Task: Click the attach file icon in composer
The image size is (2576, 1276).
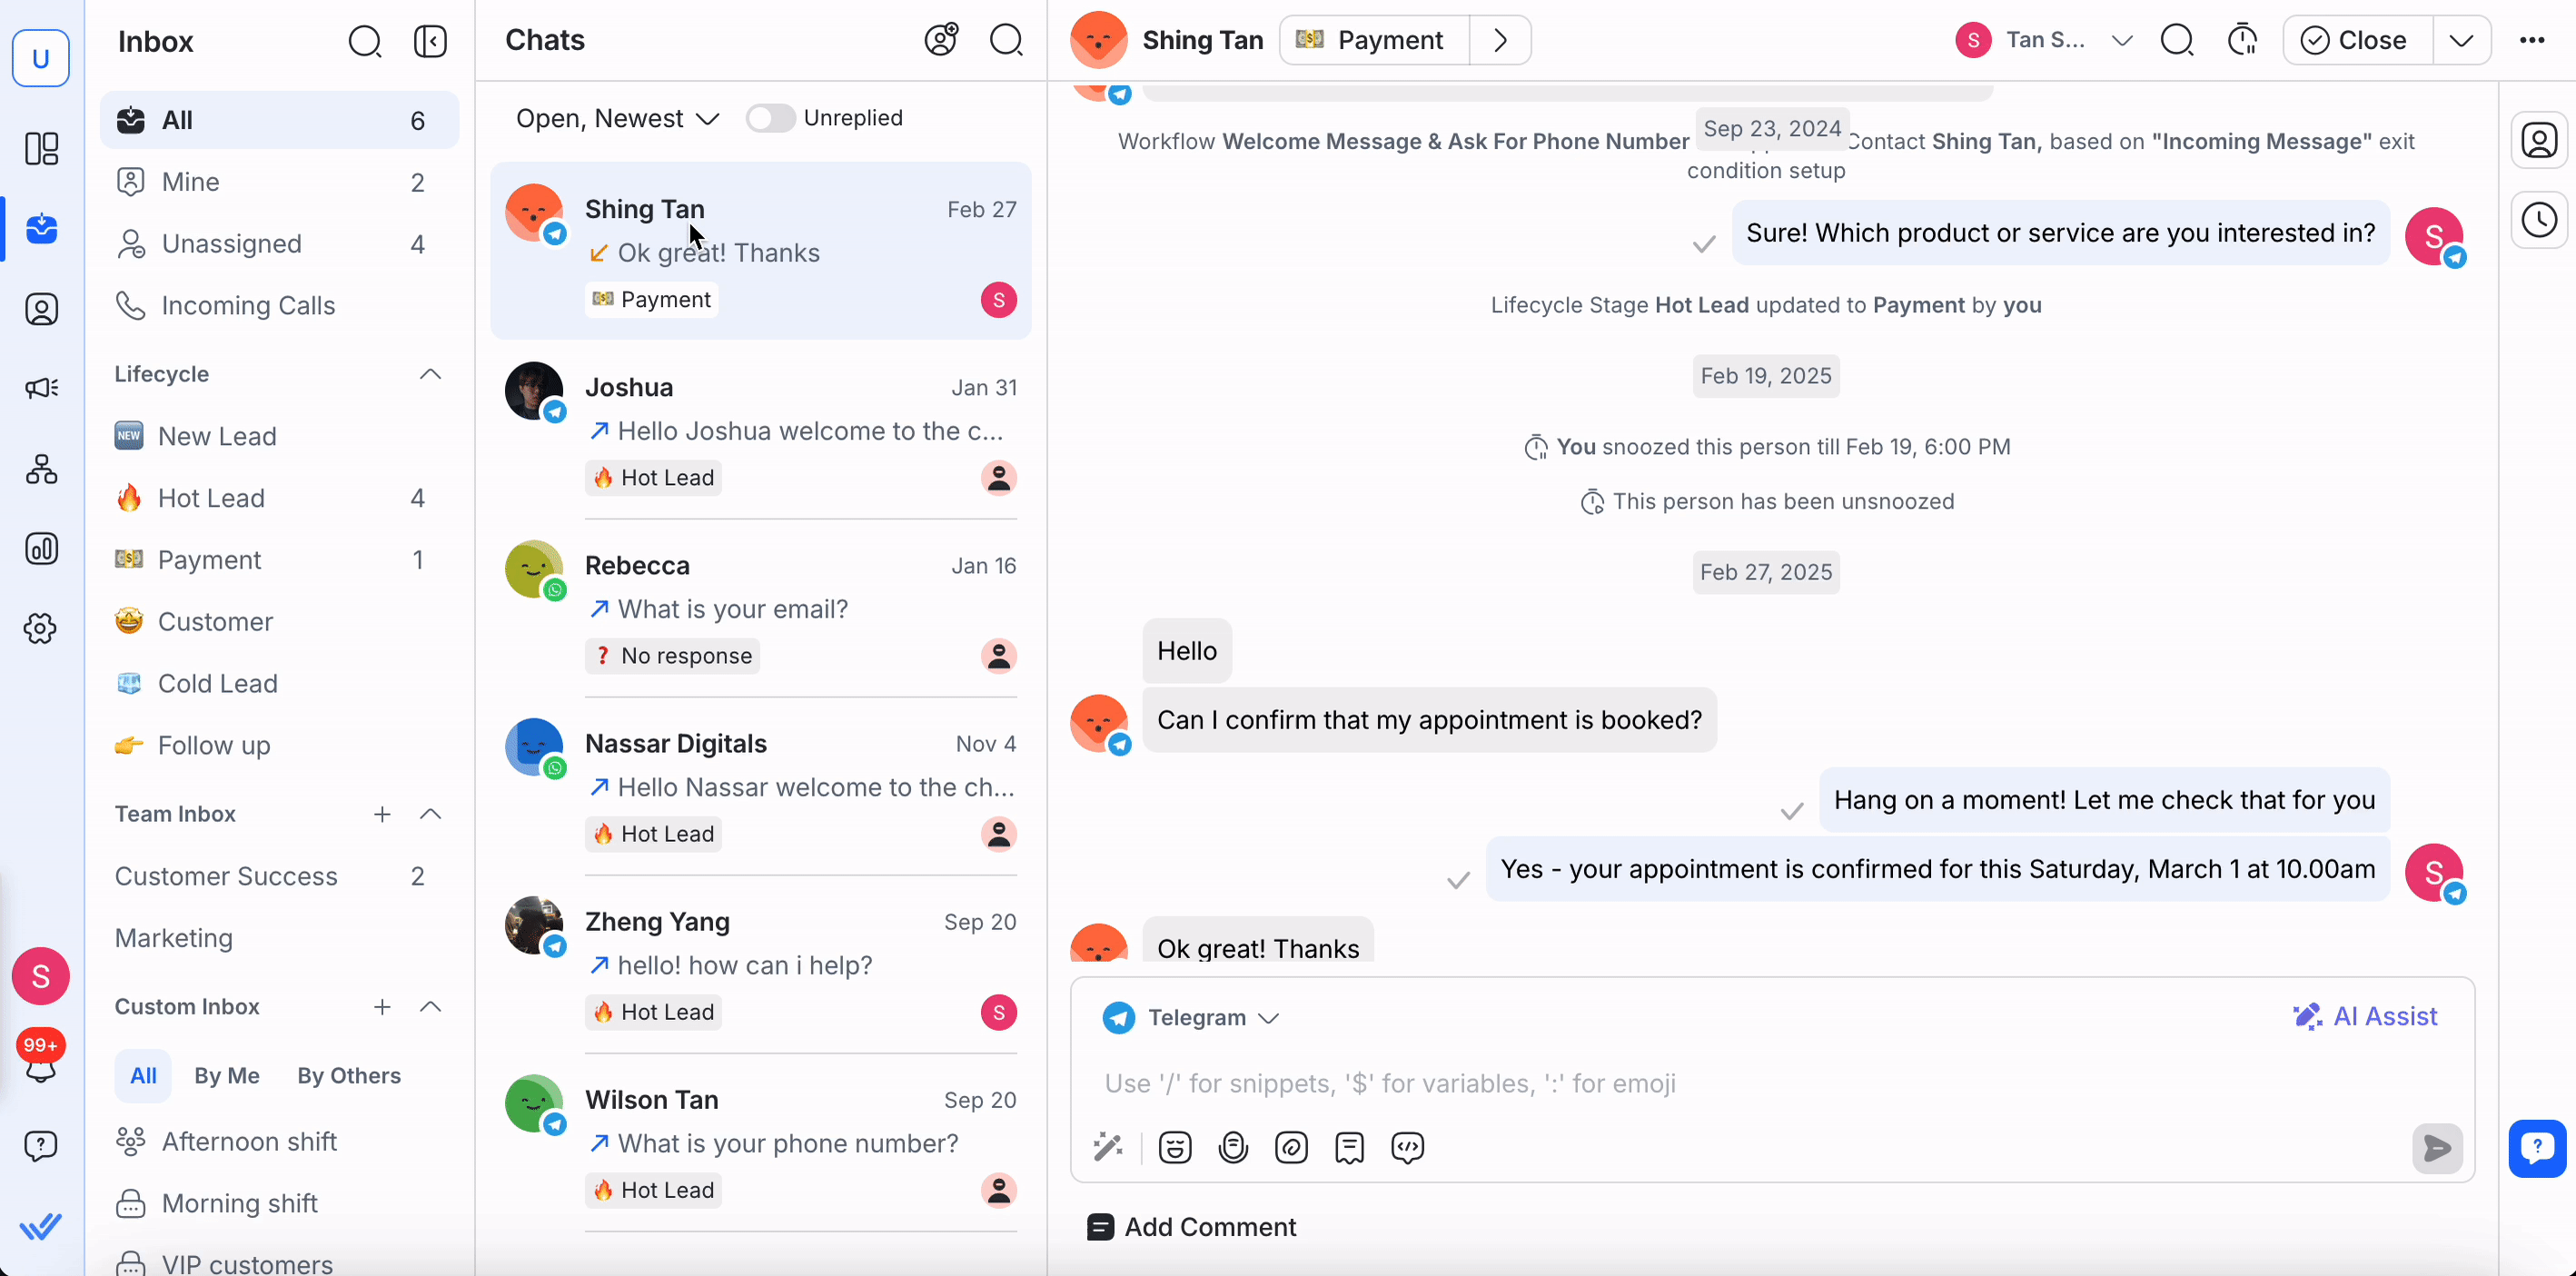Action: pos(1291,1147)
